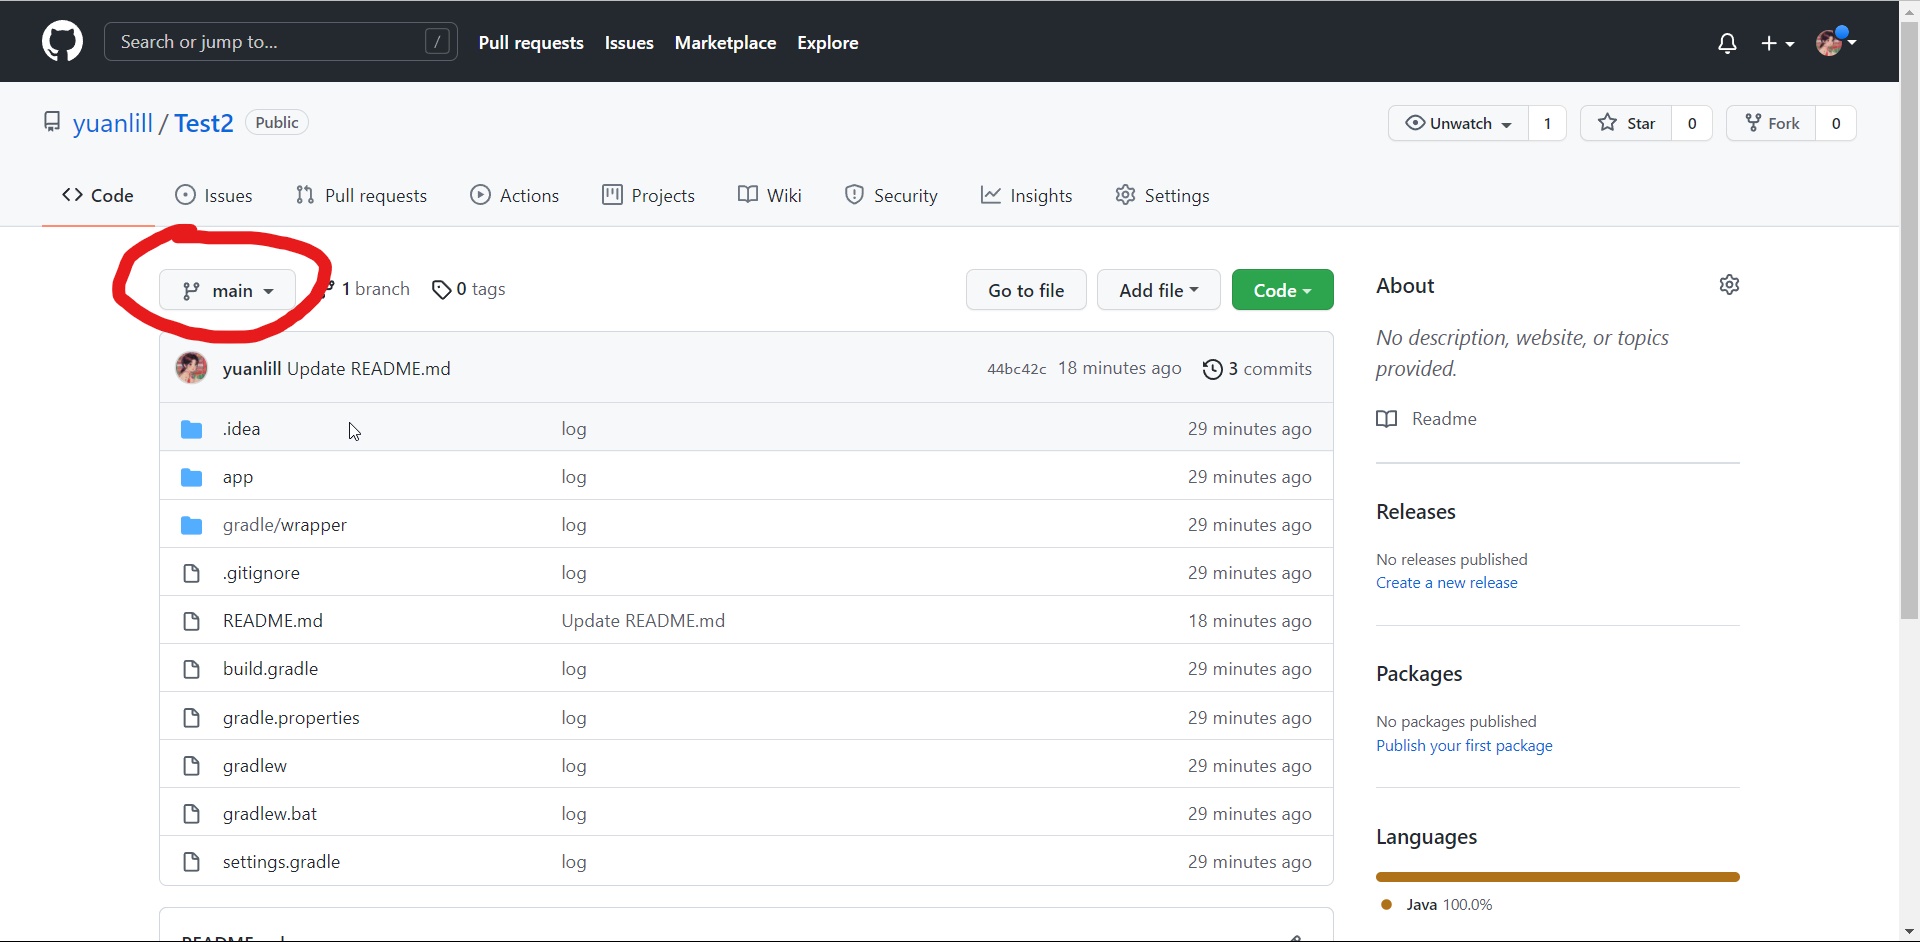Open the Update README.md commit message
The image size is (1920, 942).
pyautogui.click(x=369, y=369)
